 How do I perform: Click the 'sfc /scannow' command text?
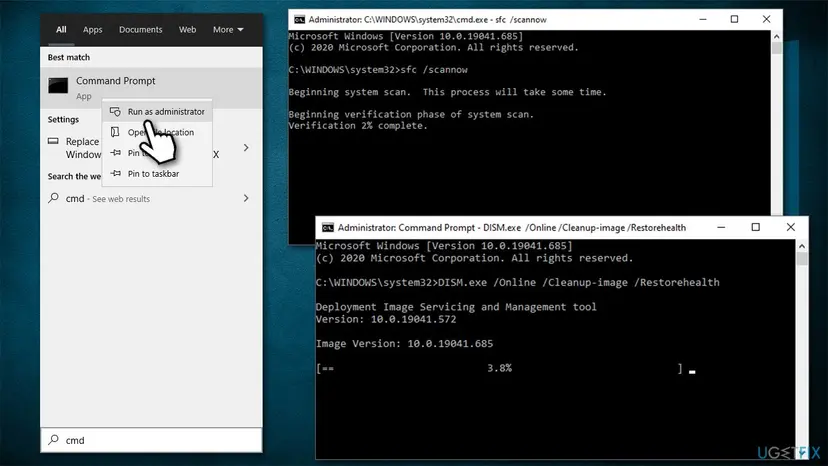pyautogui.click(x=434, y=70)
